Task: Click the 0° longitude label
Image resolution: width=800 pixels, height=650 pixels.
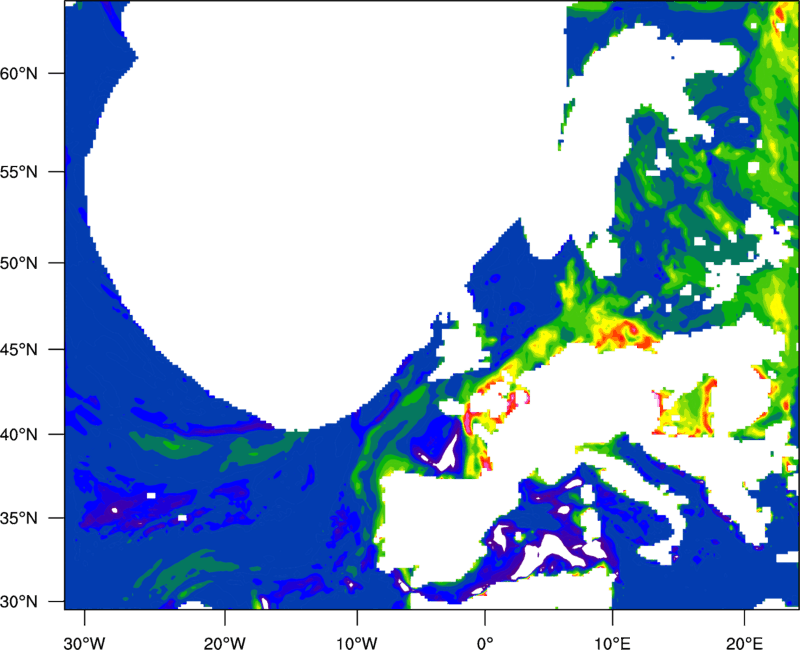Action: tap(485, 642)
